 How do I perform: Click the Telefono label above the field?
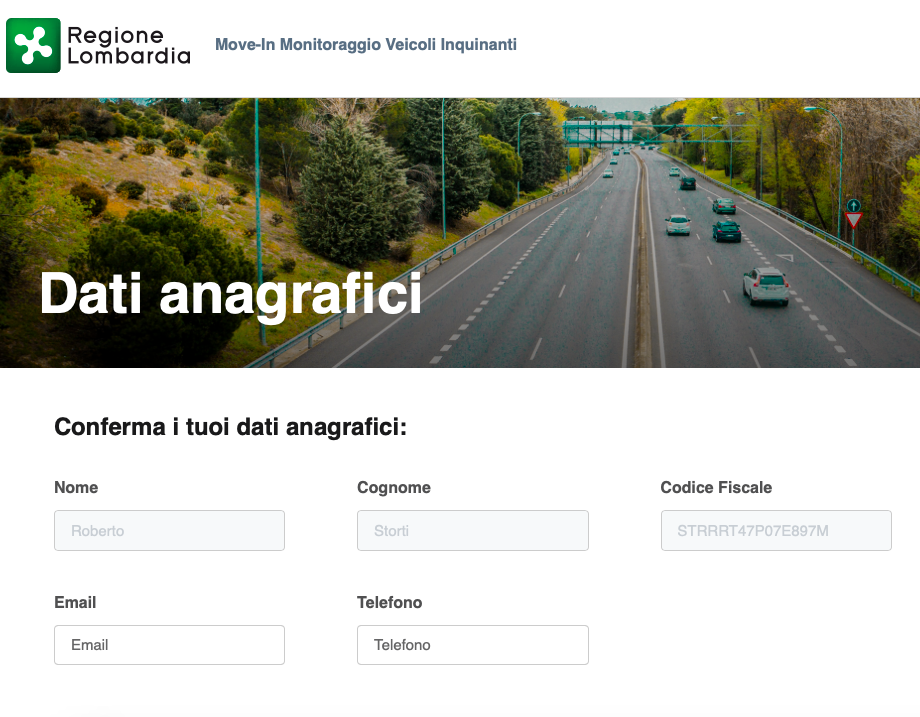tap(390, 603)
